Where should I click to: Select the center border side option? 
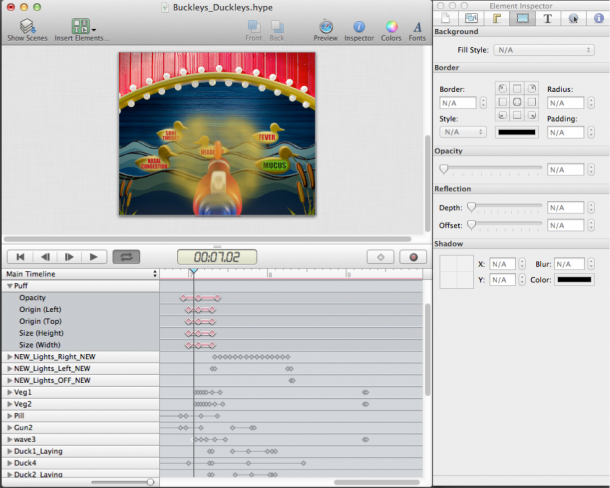[517, 102]
